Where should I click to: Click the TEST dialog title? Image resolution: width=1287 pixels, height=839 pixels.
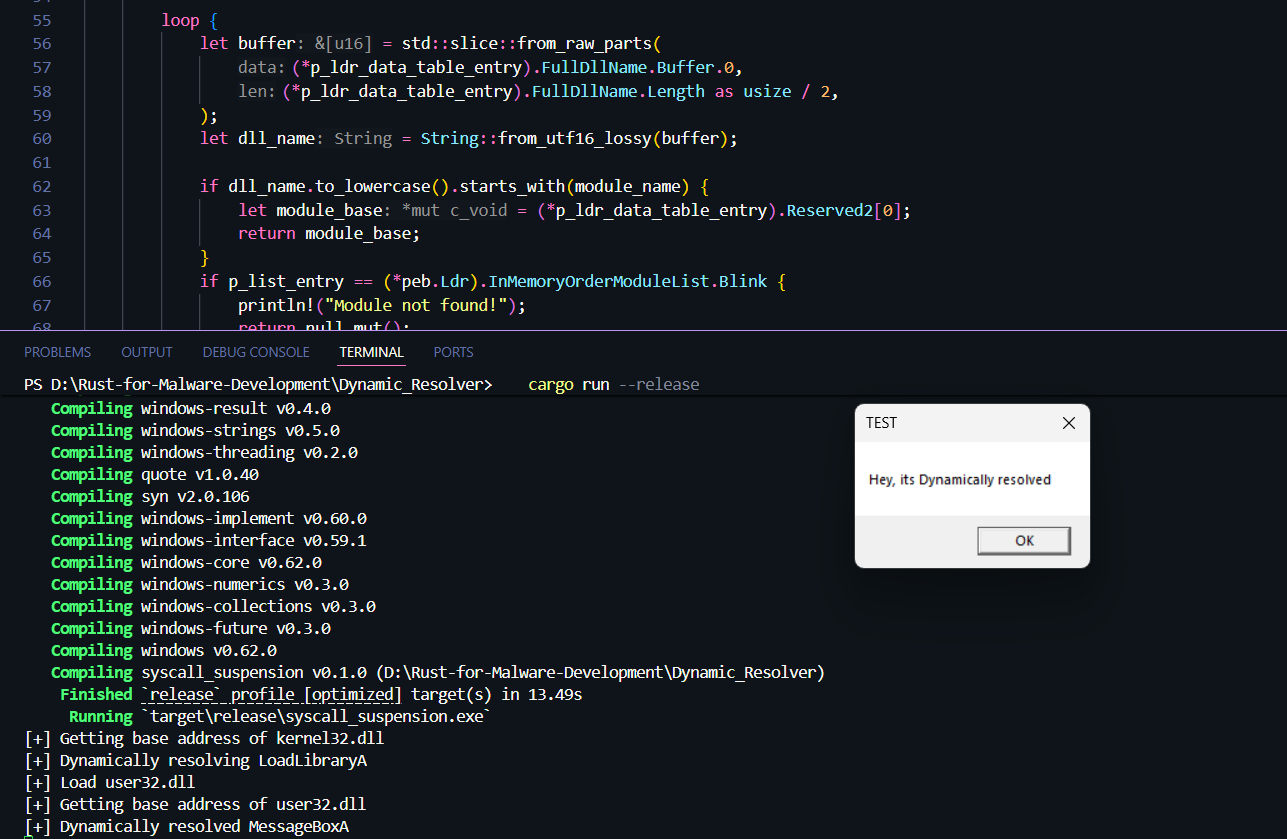click(882, 423)
